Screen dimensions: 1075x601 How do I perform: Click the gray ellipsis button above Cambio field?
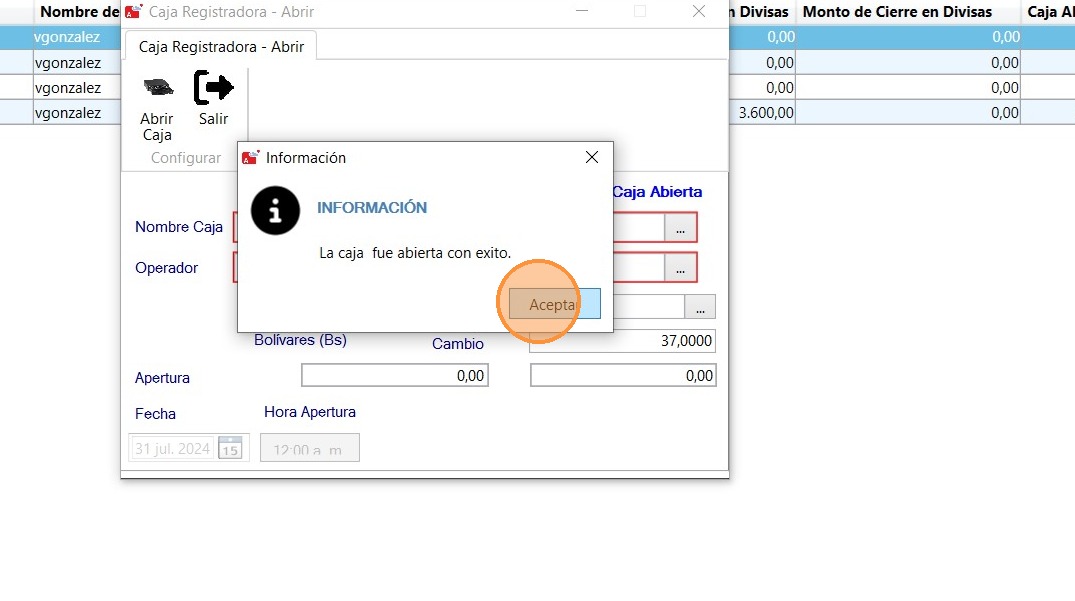699,308
